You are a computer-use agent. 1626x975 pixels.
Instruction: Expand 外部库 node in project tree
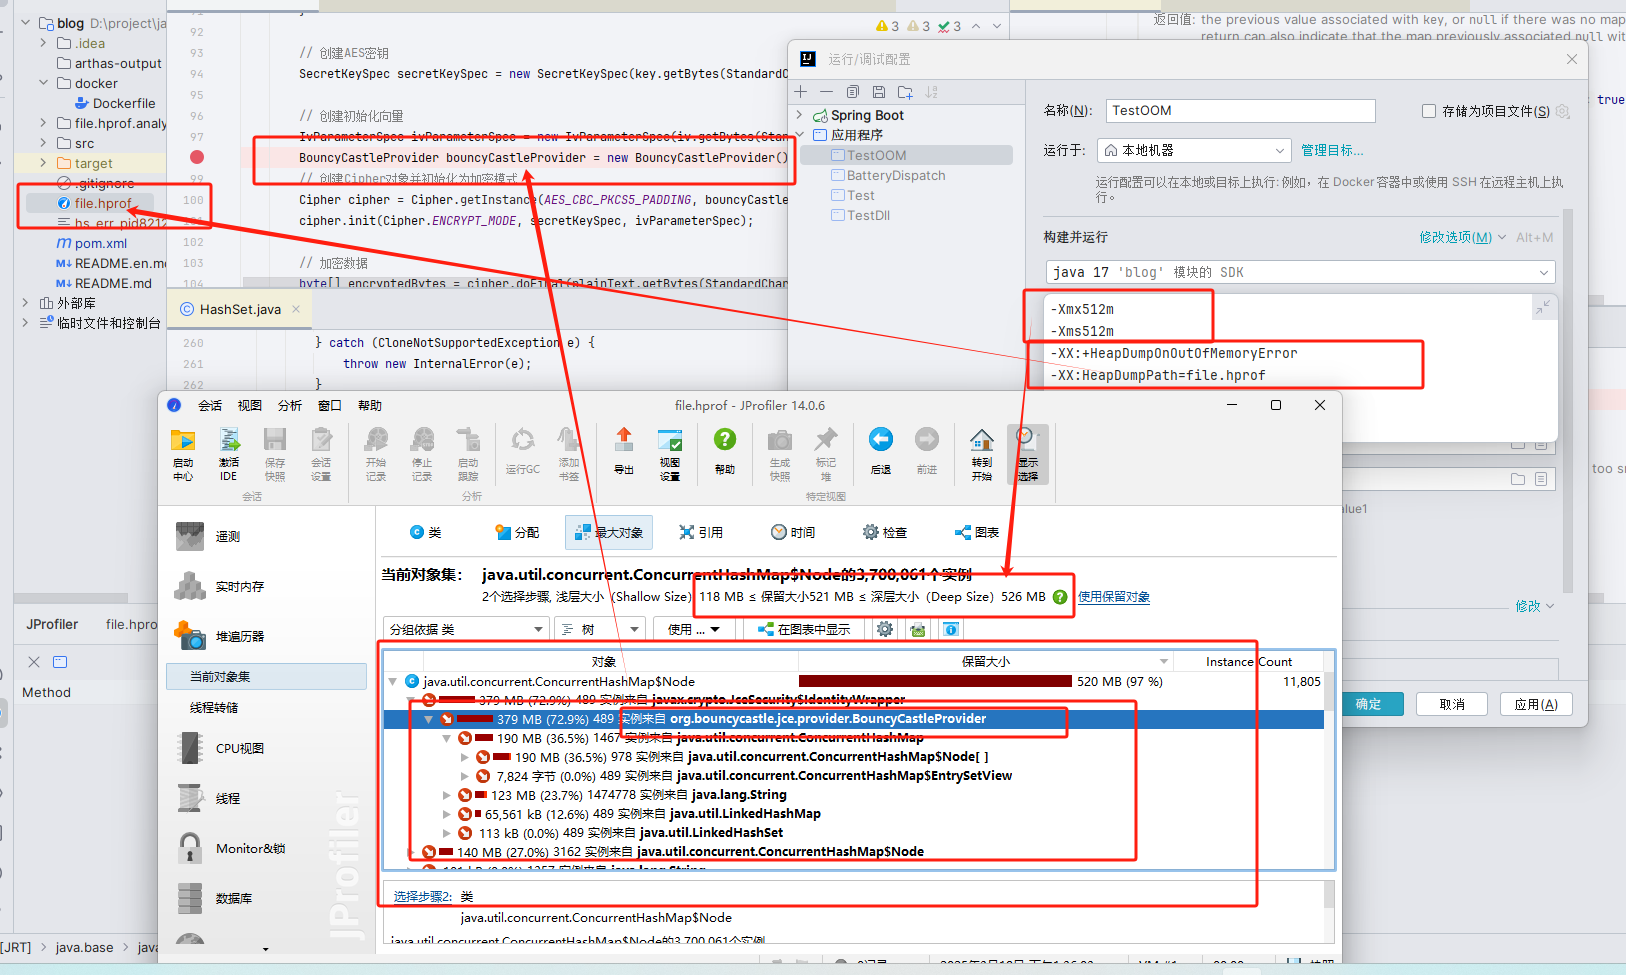(25, 303)
